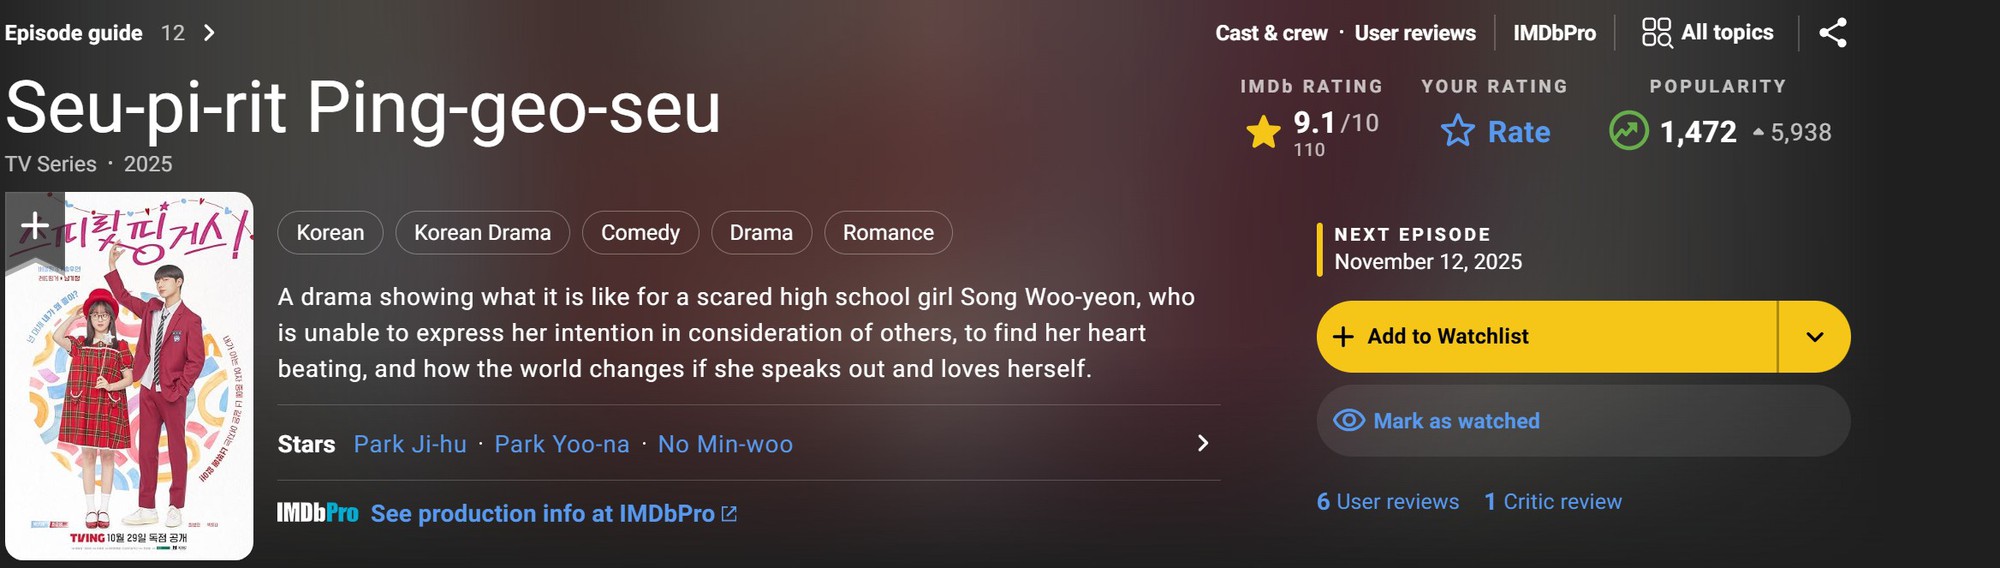Add the series to Watchlist

pos(1546,337)
